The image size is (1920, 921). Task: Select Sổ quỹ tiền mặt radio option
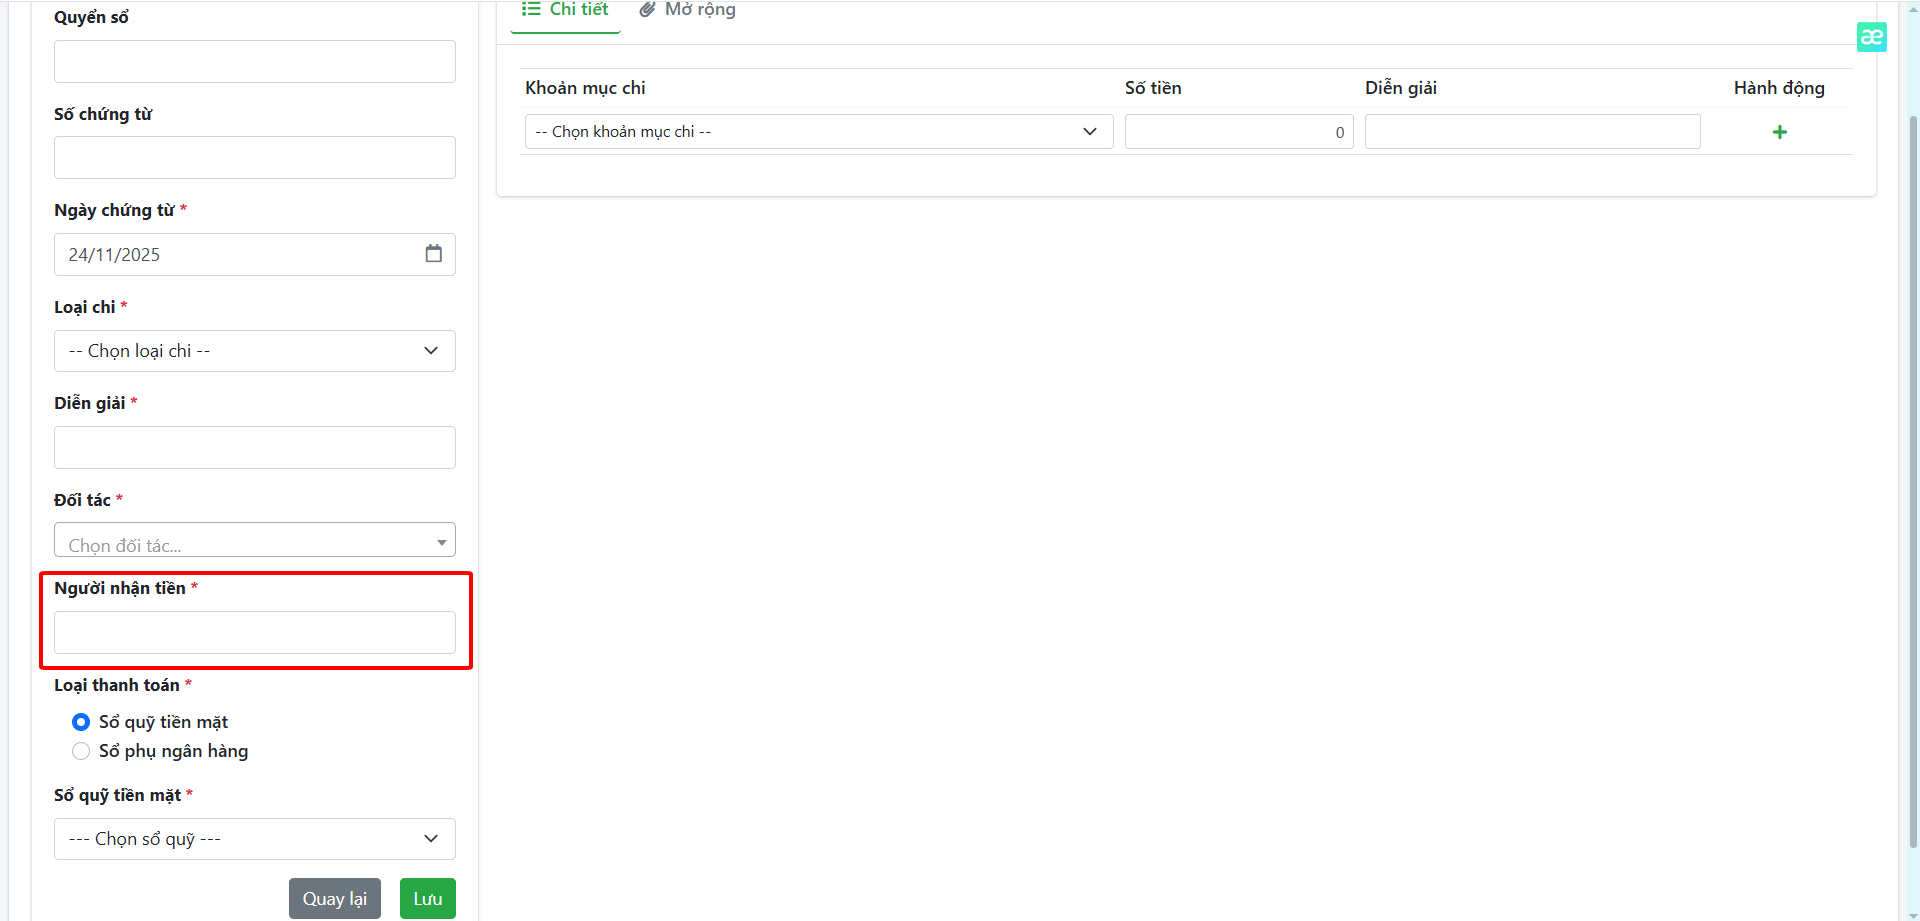pyautogui.click(x=81, y=722)
